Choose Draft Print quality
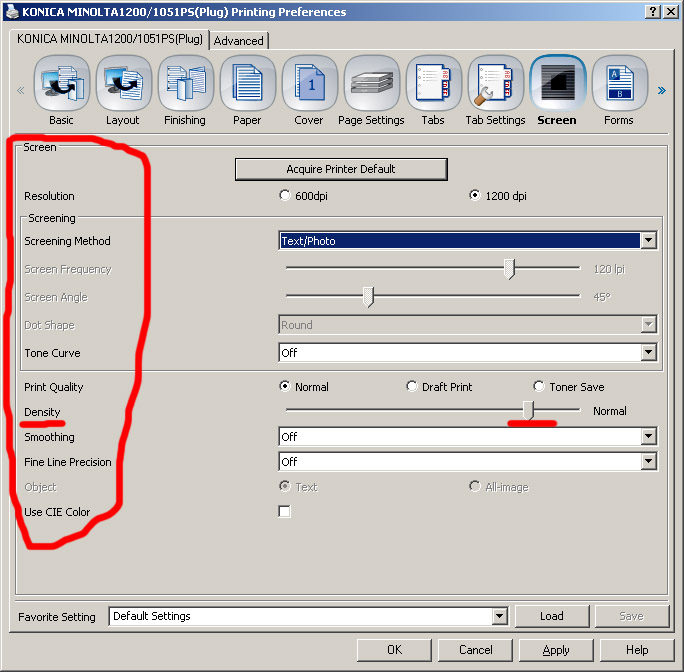Screen dimensions: 684x672 [411, 386]
